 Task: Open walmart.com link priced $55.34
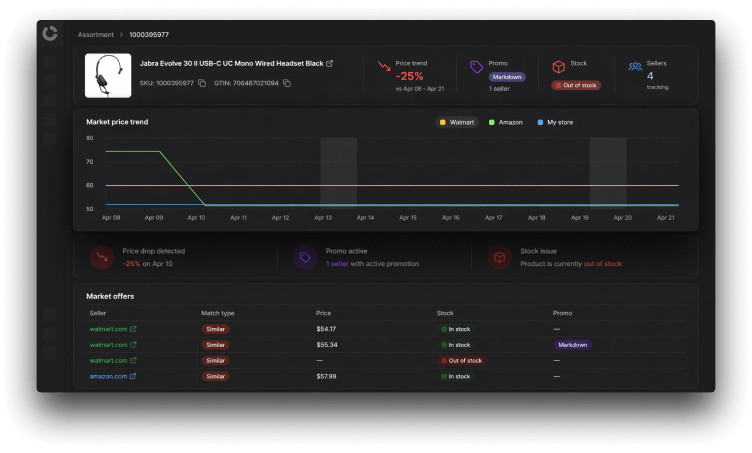tap(108, 345)
